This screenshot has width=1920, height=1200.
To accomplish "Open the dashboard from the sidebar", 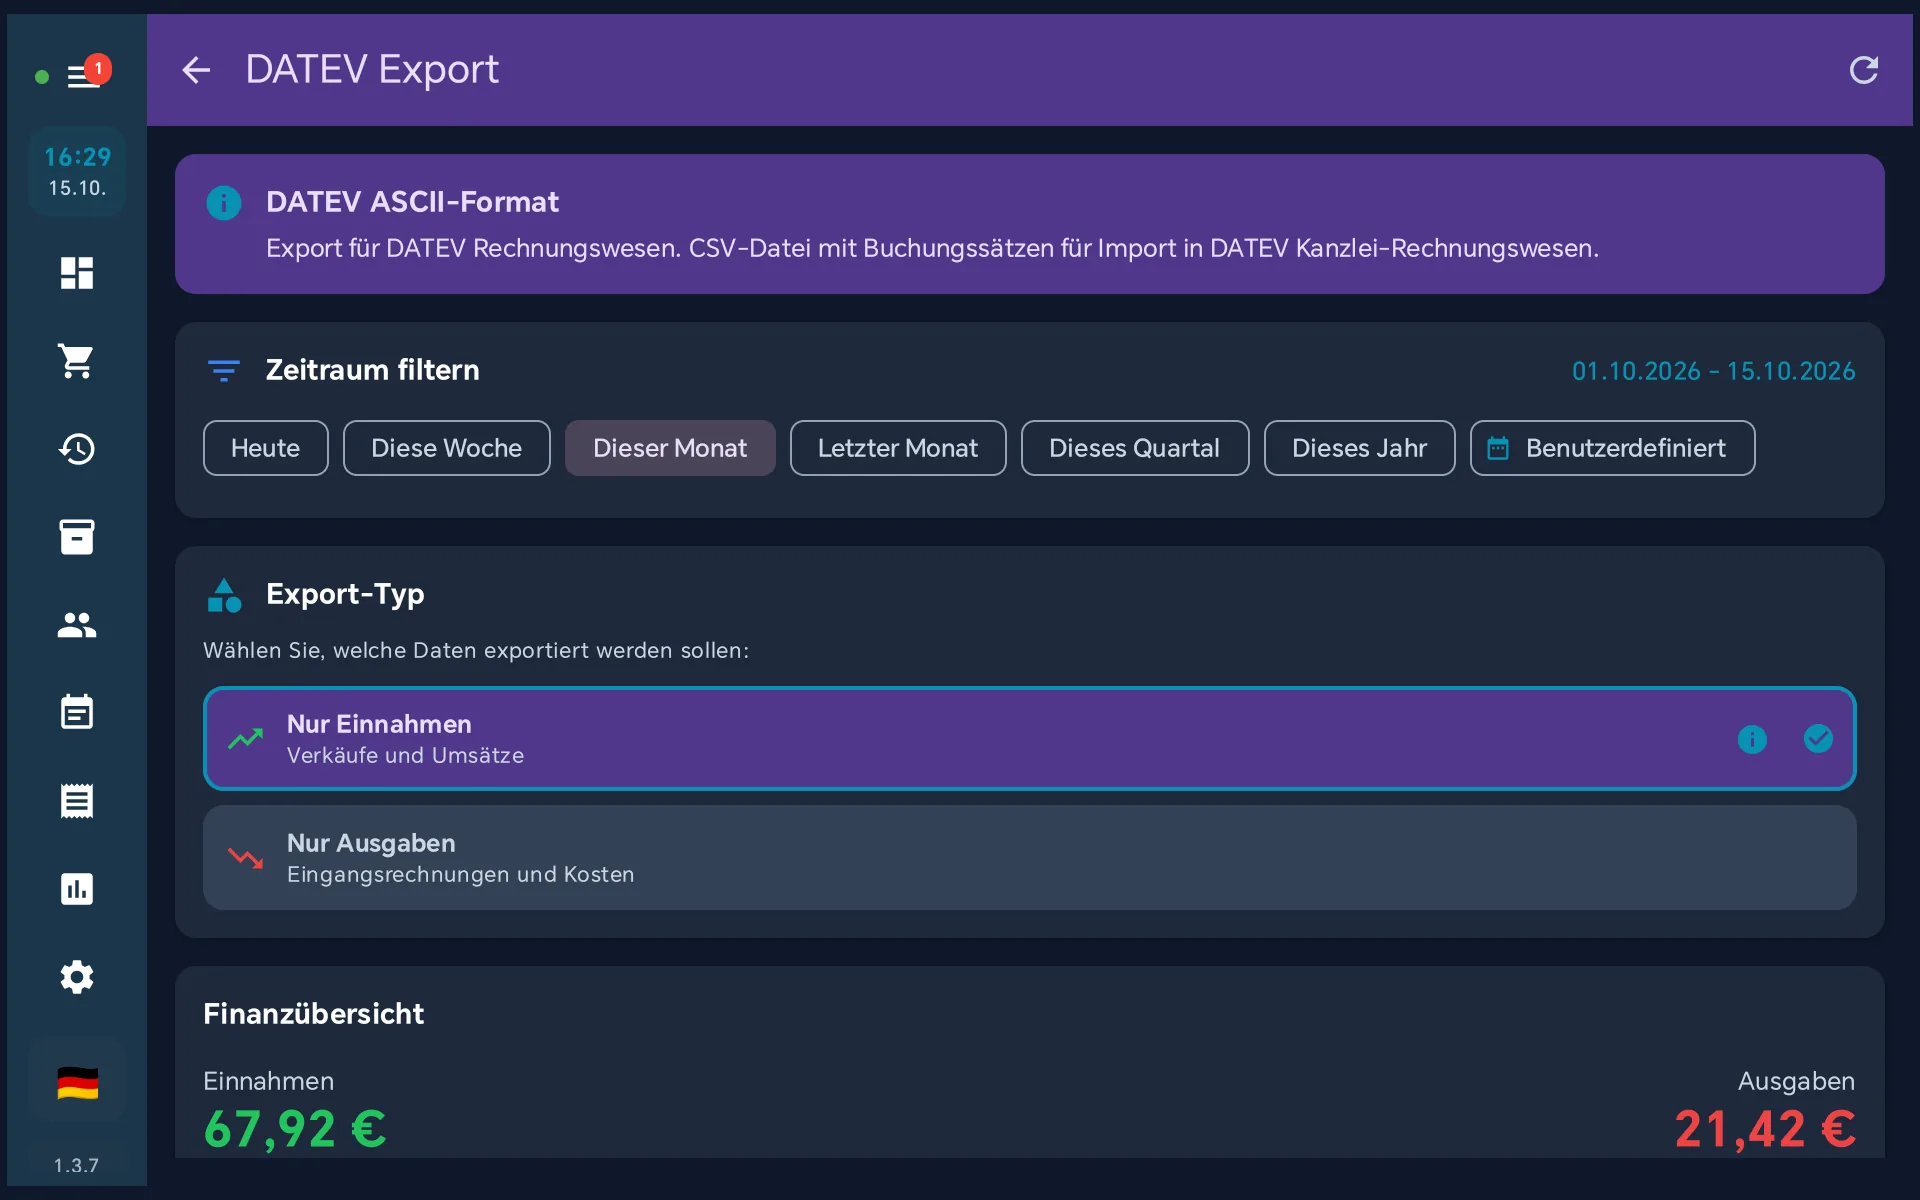I will click(77, 273).
